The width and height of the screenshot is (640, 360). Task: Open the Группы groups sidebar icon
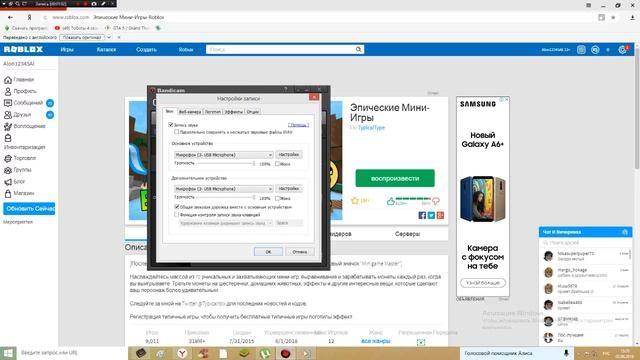[x=8, y=170]
